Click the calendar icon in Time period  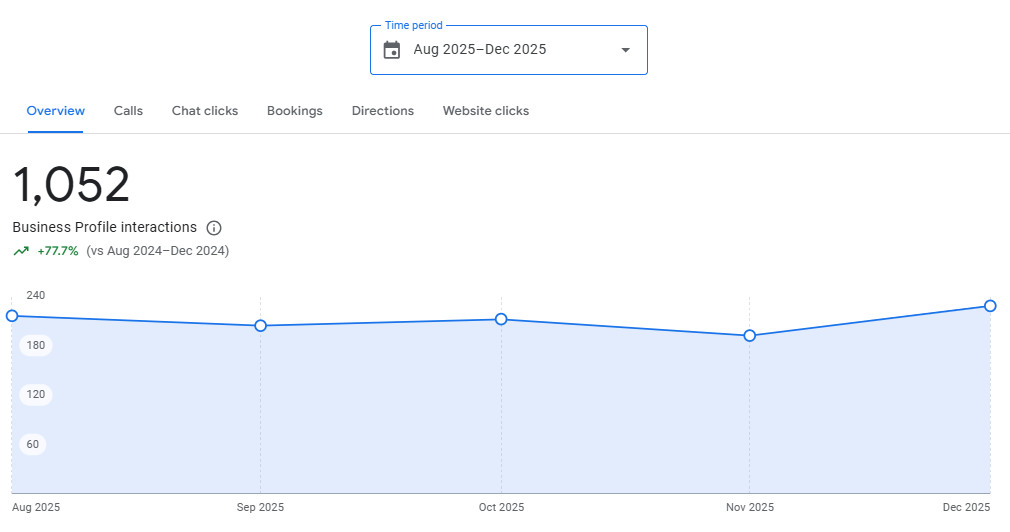[x=392, y=50]
